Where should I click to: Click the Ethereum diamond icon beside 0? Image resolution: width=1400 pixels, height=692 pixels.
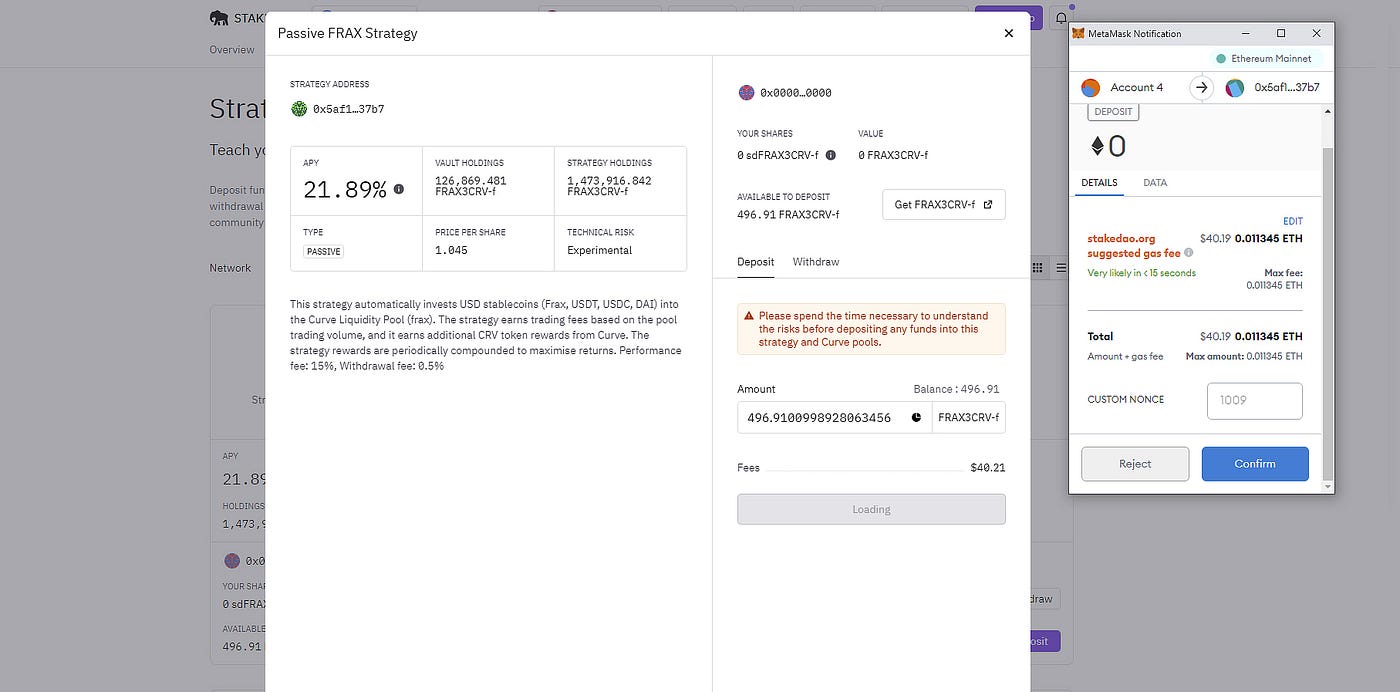(1096, 147)
